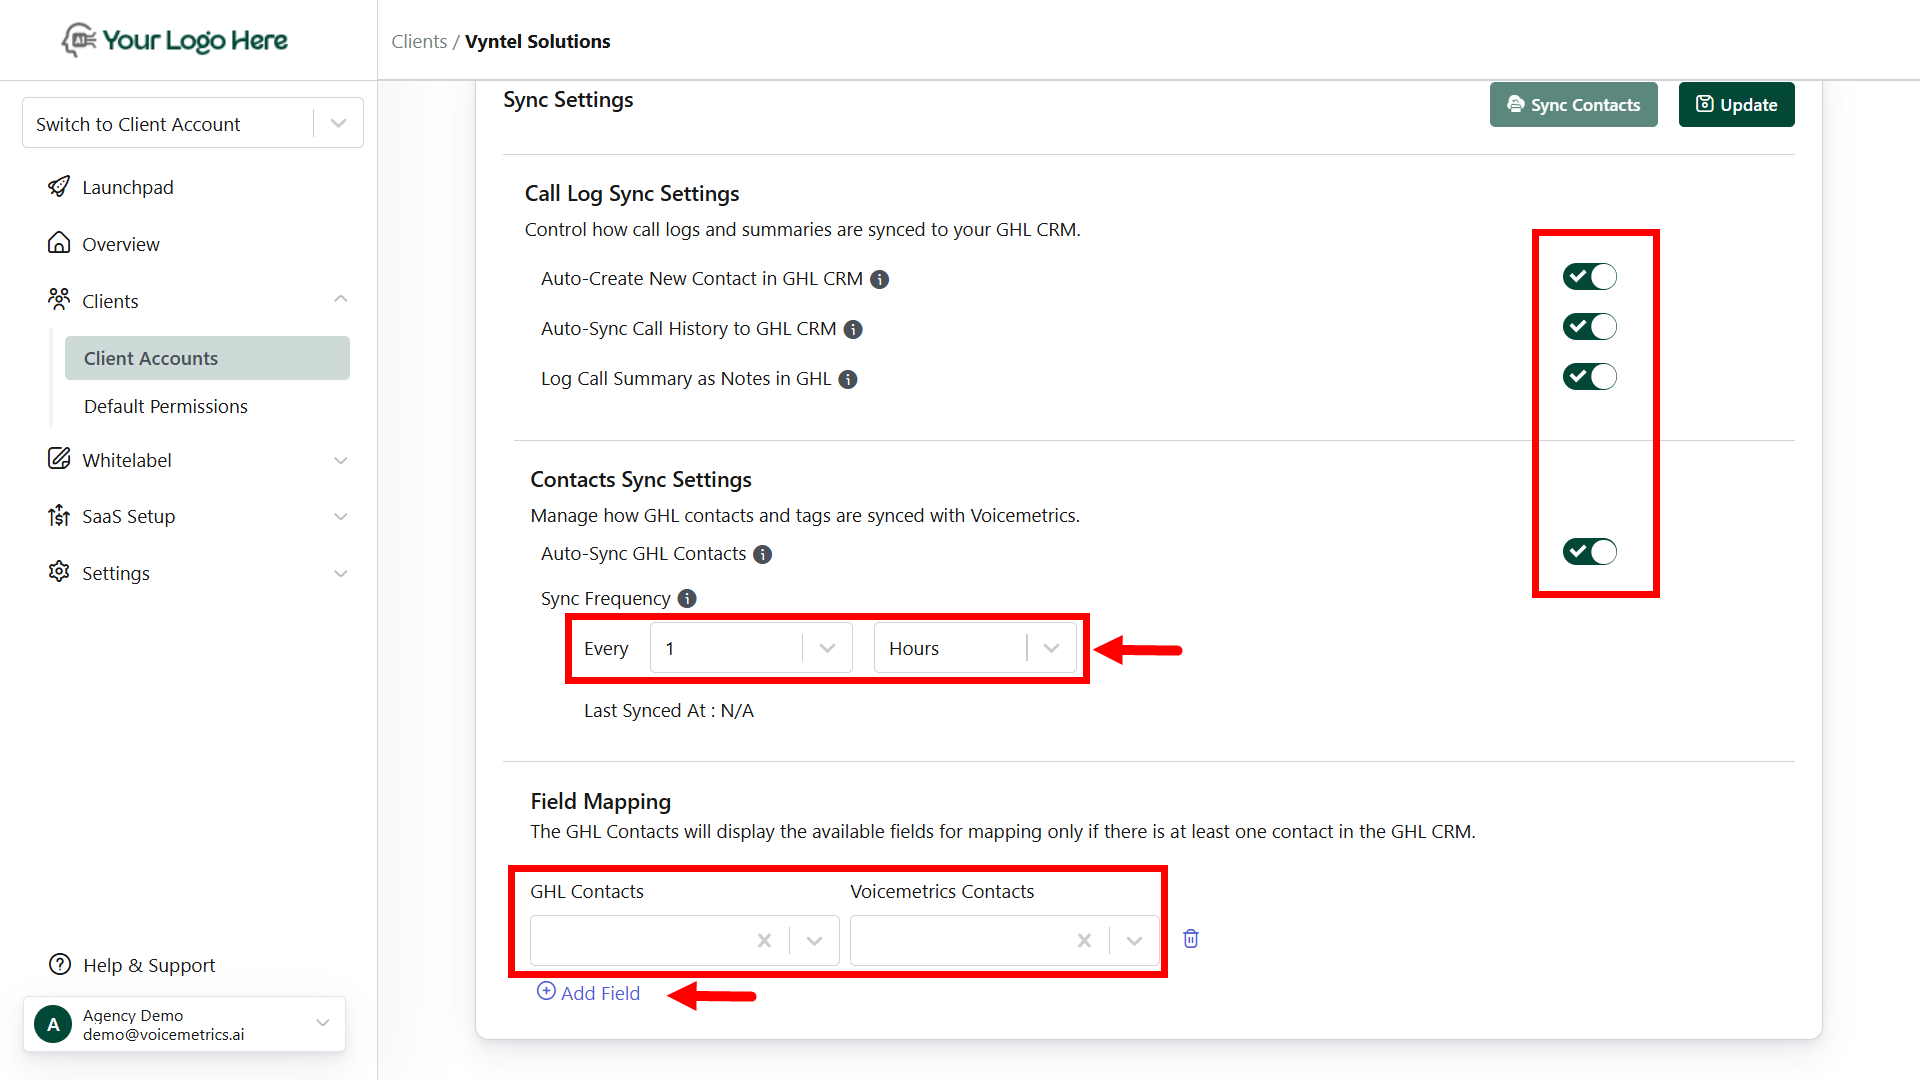Click the Sync Contacts button

click(x=1573, y=105)
